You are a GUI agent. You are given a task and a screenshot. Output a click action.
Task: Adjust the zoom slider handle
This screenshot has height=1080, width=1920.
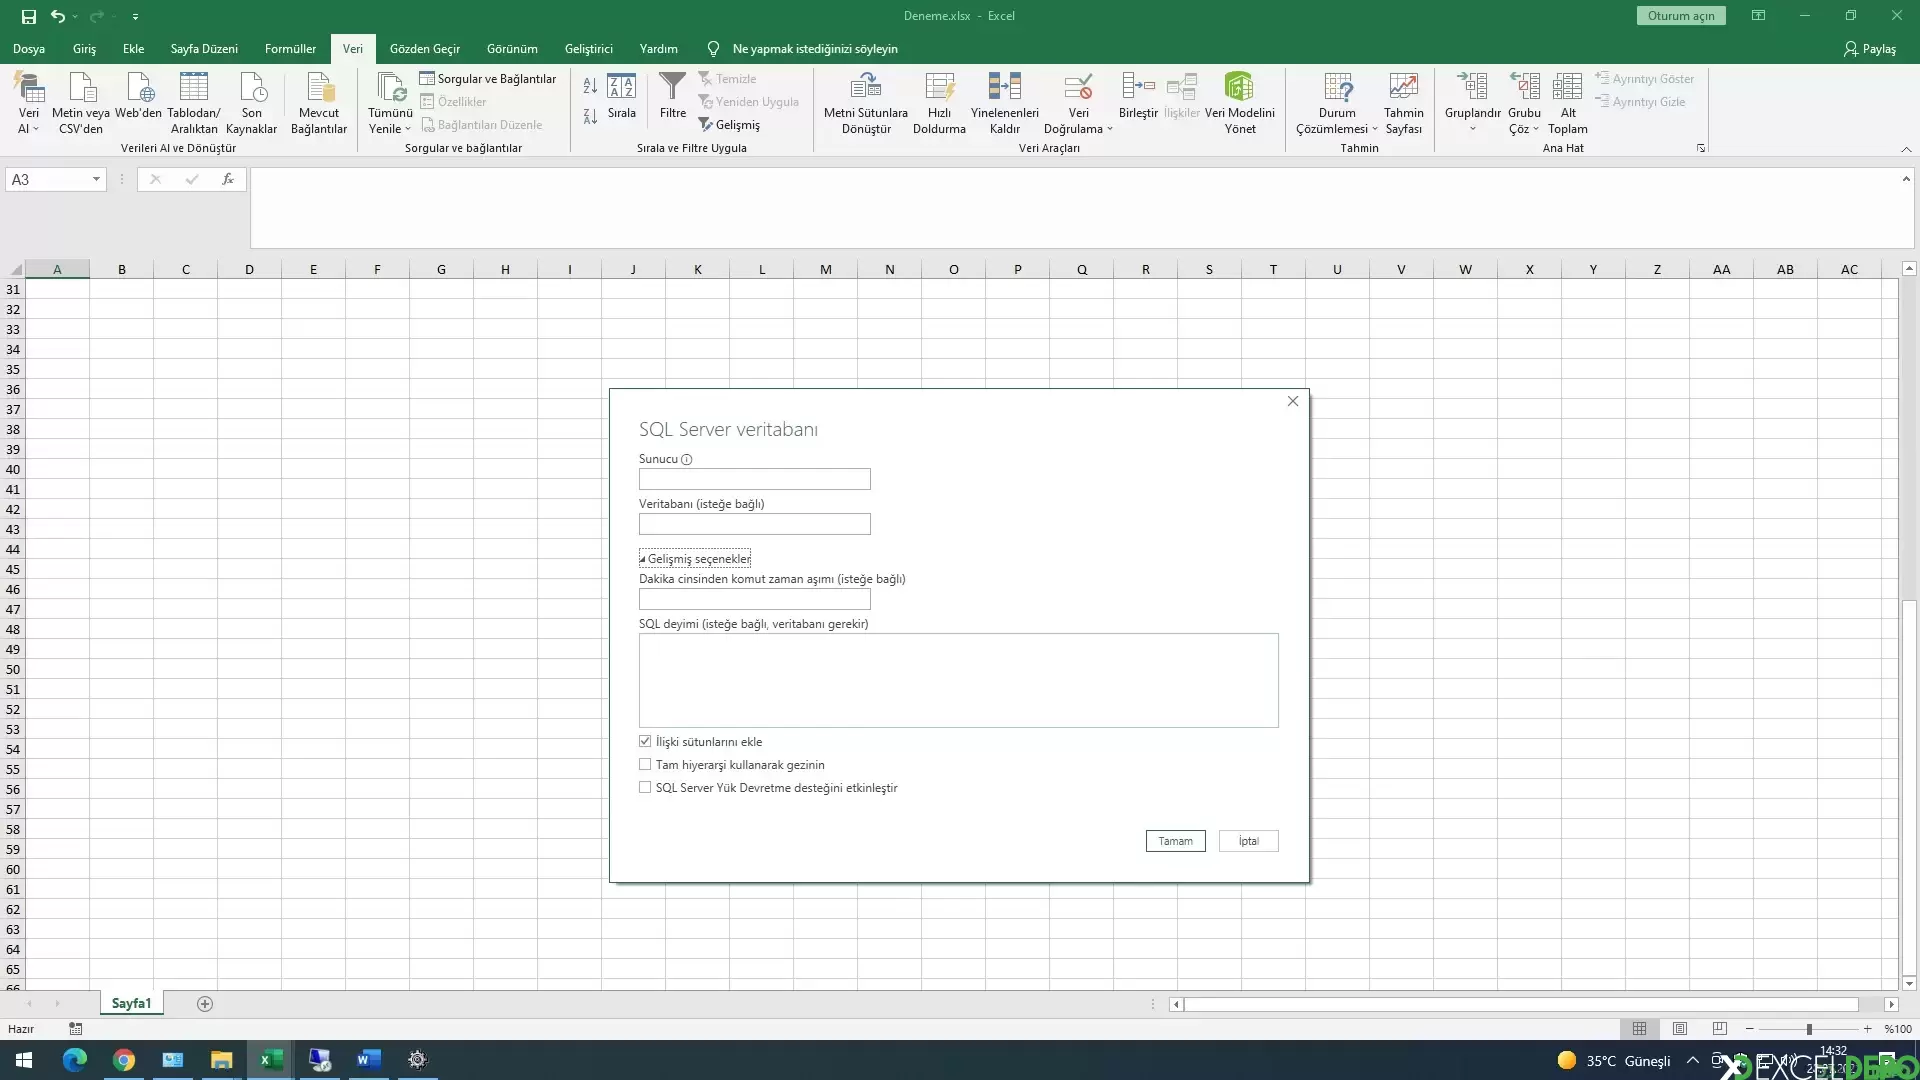click(x=1808, y=1030)
